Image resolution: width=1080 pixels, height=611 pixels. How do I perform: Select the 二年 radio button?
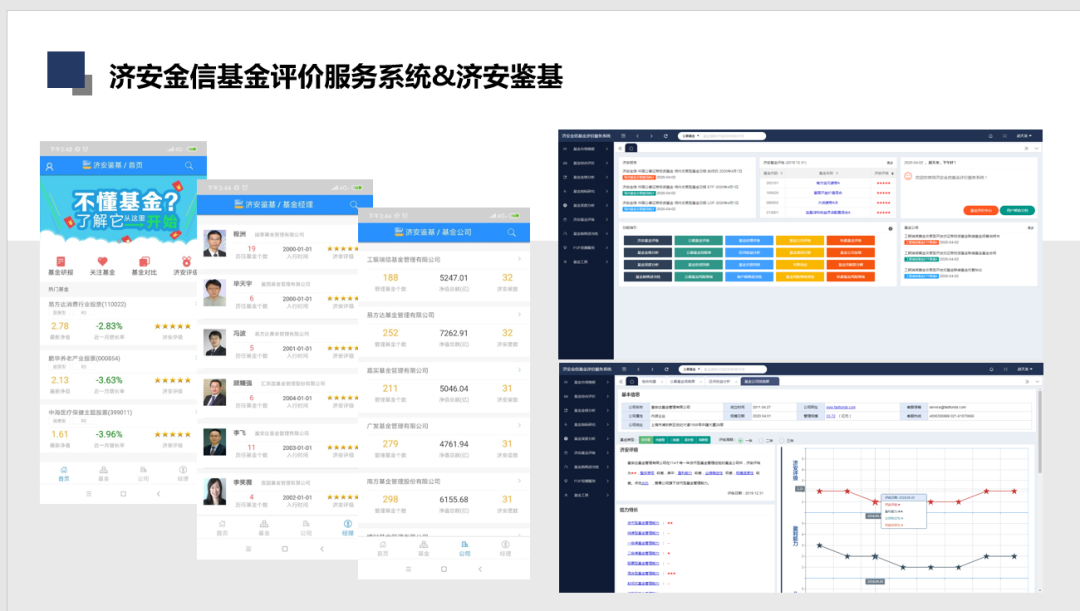[x=761, y=440]
